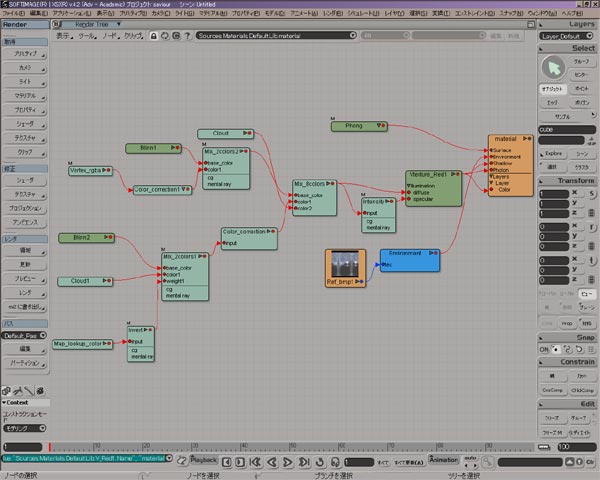
Task: Click the loop playback icon
Action: pyautogui.click(x=320, y=462)
